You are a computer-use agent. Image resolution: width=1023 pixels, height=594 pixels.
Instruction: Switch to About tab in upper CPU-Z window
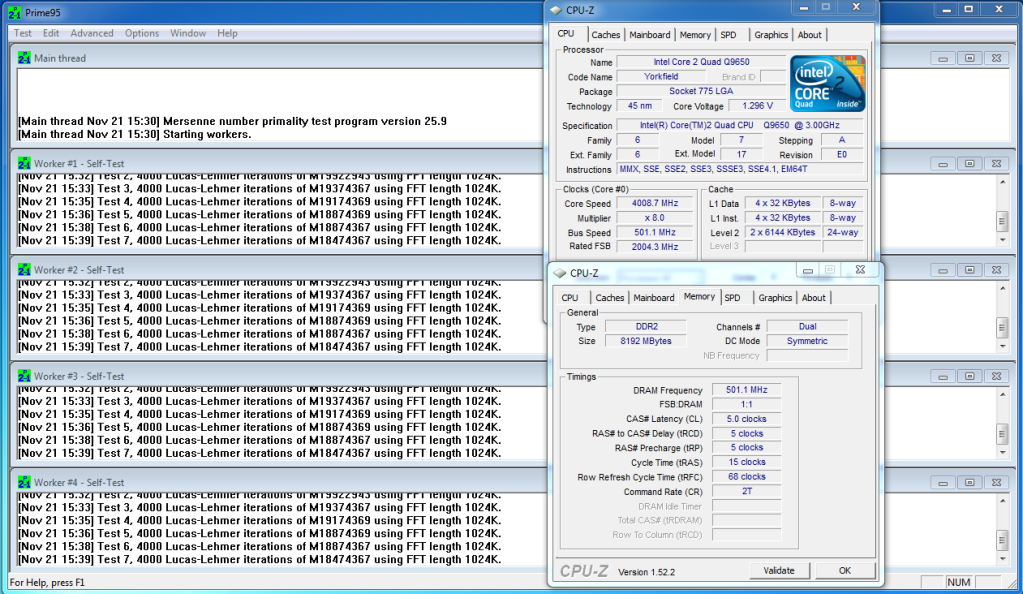point(810,35)
